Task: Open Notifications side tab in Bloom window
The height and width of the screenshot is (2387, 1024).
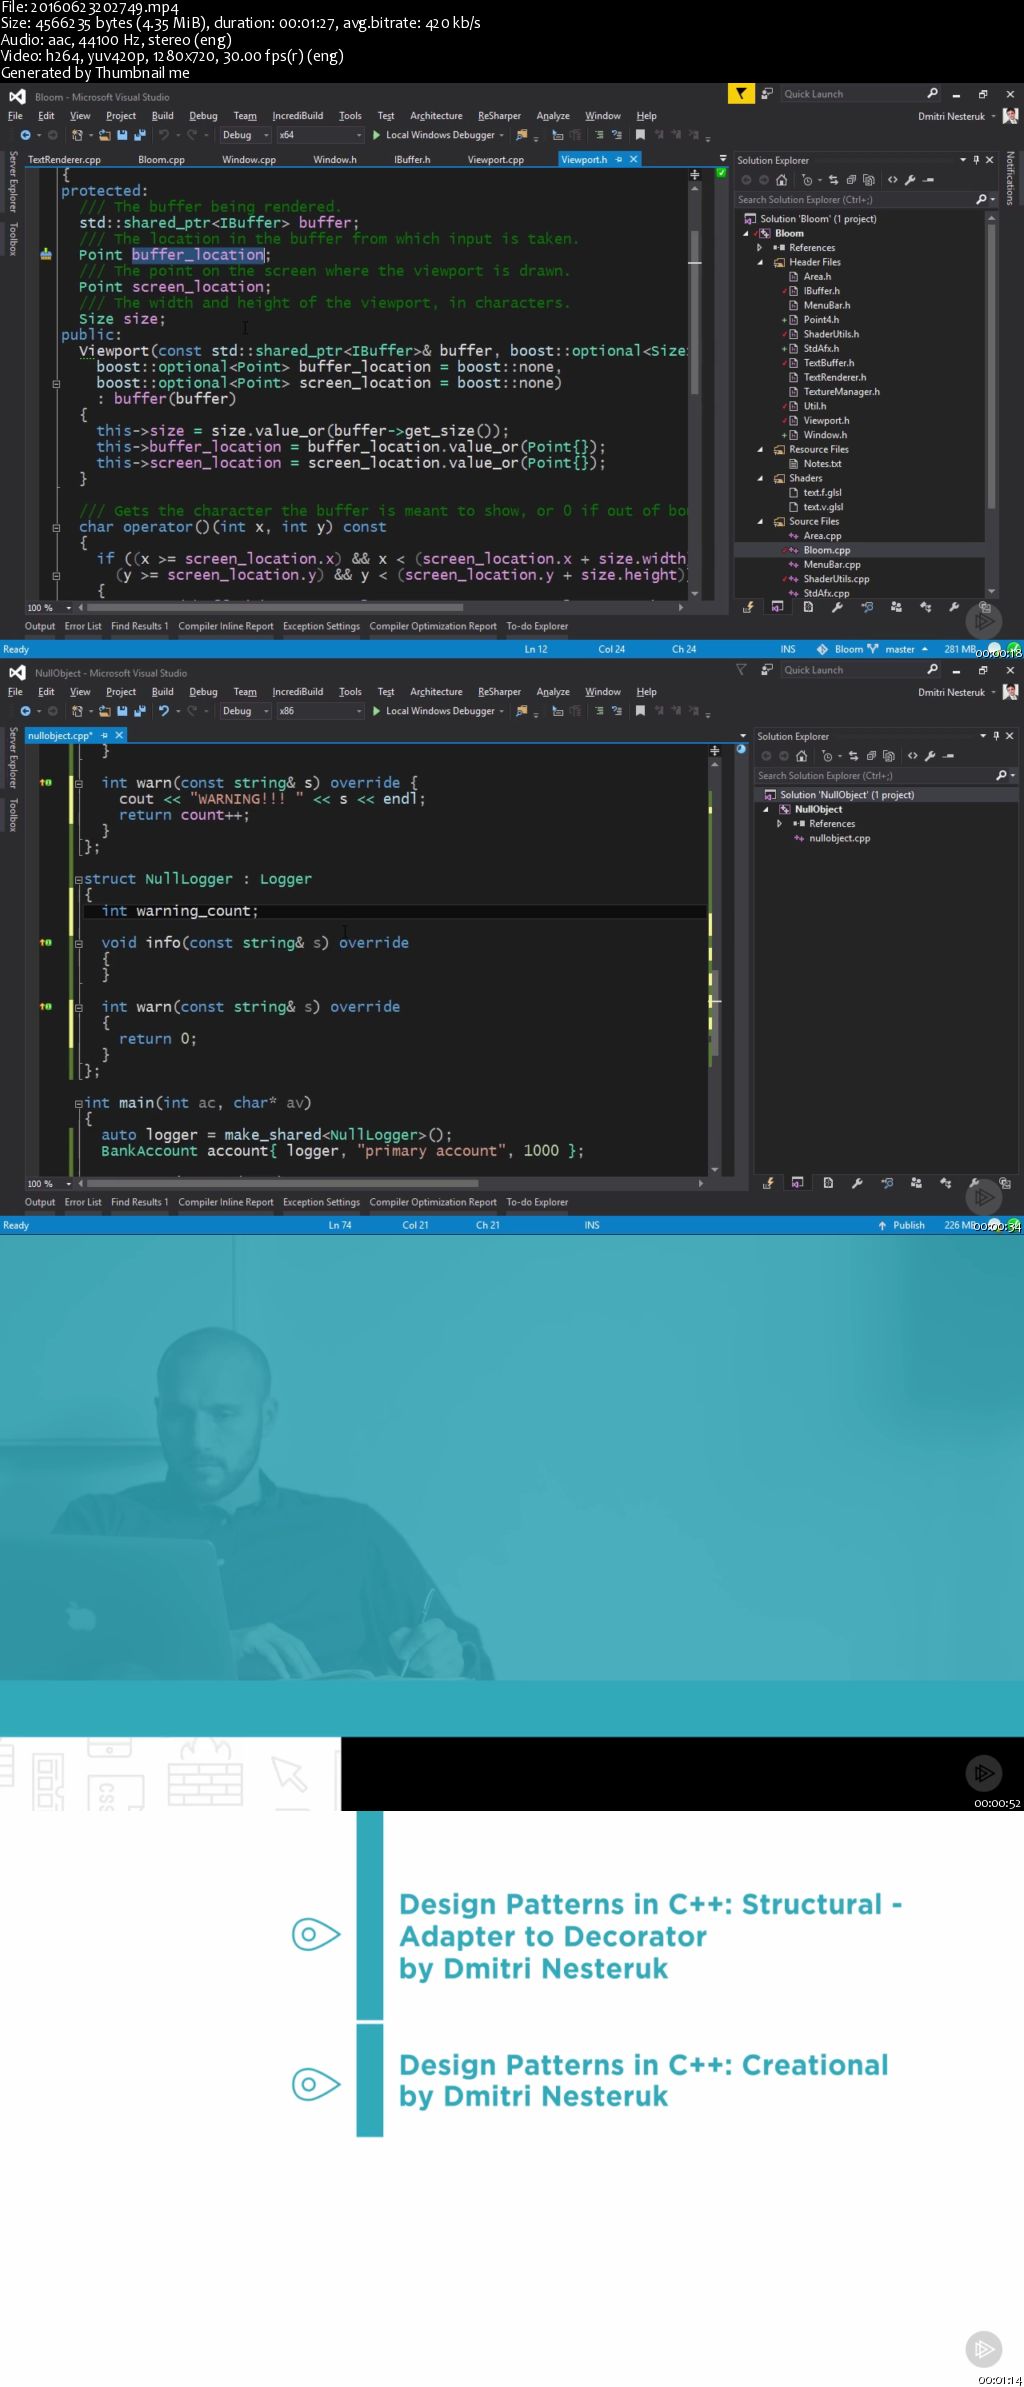Action: click(x=1011, y=178)
